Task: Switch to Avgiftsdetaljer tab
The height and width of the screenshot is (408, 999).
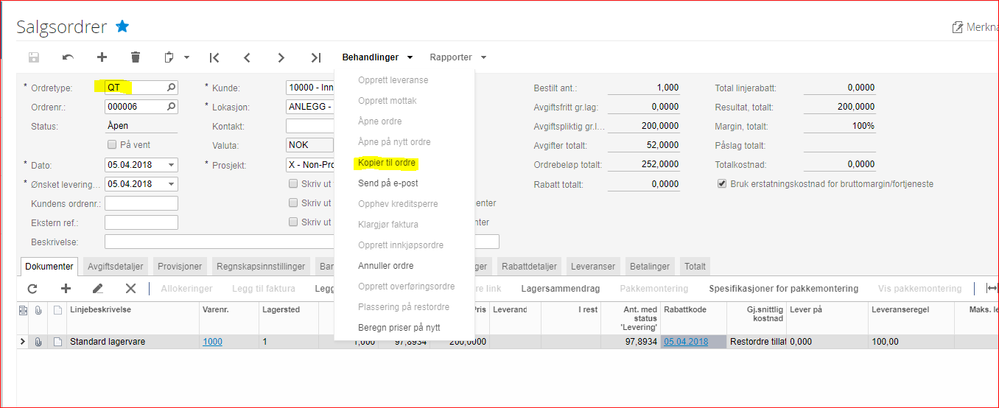Action: (x=116, y=266)
